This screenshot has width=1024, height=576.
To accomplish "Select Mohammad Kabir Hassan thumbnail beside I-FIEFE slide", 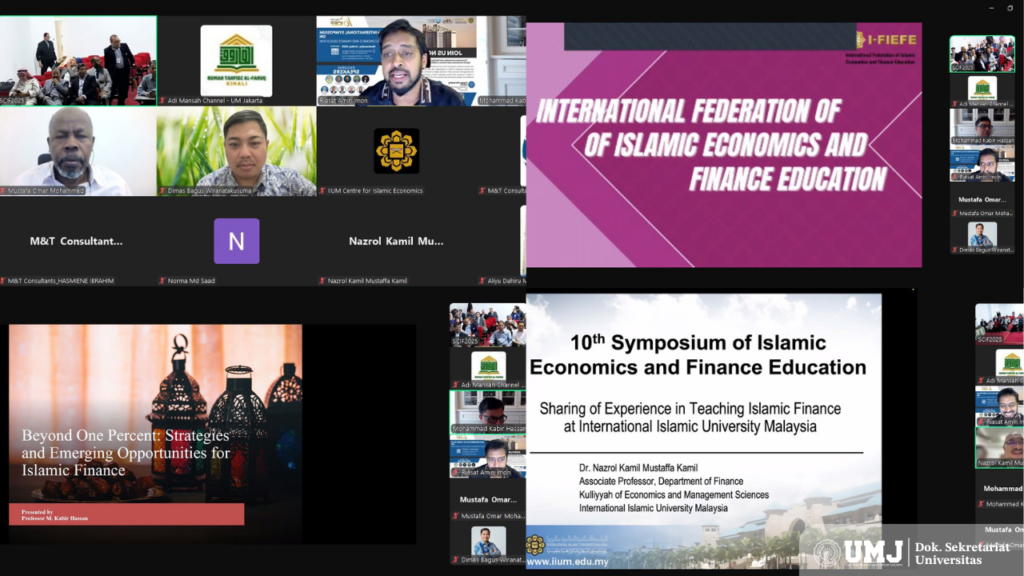I will (x=982, y=126).
